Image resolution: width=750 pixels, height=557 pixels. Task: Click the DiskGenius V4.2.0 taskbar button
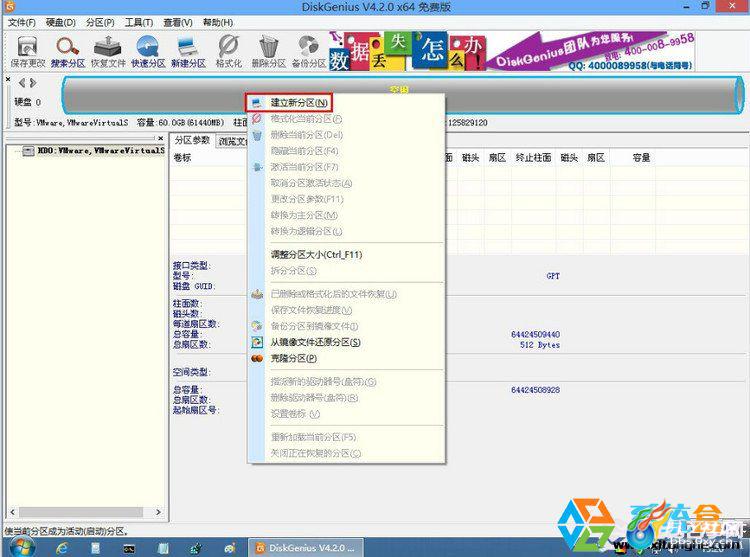306,547
